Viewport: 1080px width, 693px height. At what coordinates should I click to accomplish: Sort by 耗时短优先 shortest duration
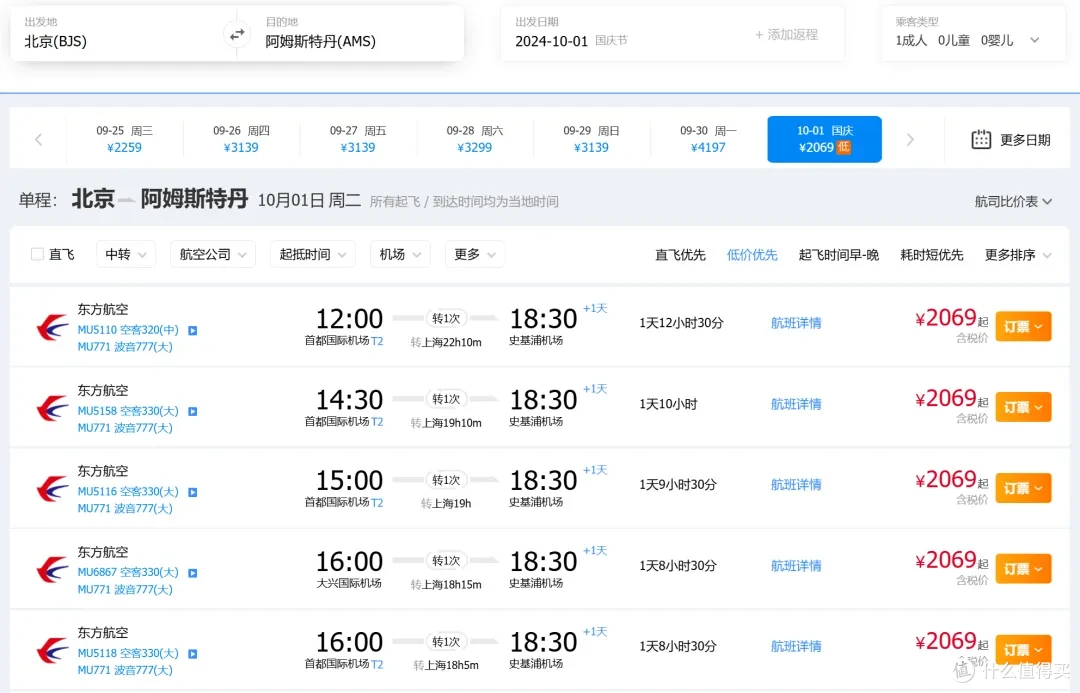[x=931, y=255]
